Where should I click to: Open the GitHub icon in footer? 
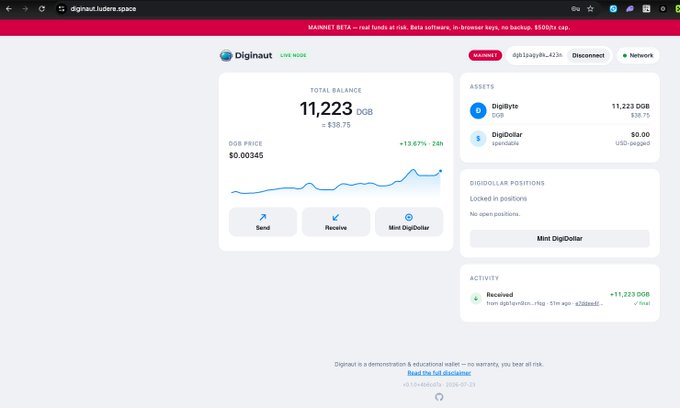(439, 397)
